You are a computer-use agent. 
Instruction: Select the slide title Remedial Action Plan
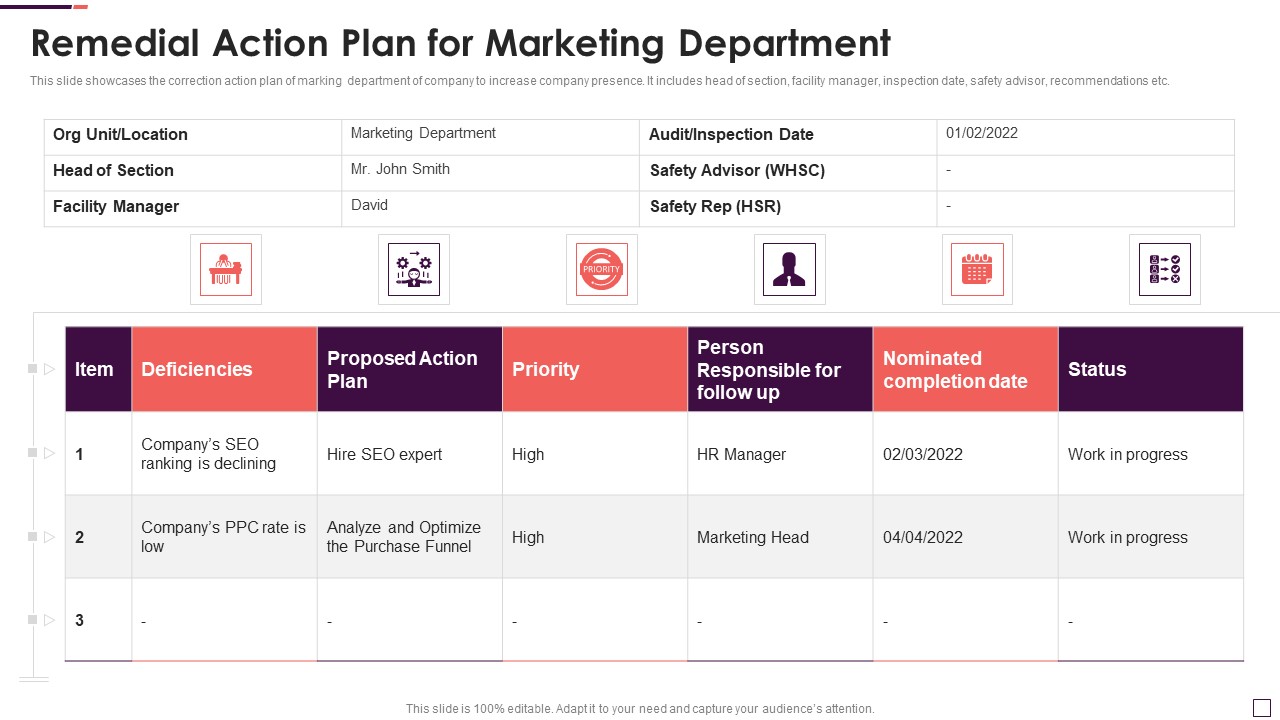click(461, 44)
